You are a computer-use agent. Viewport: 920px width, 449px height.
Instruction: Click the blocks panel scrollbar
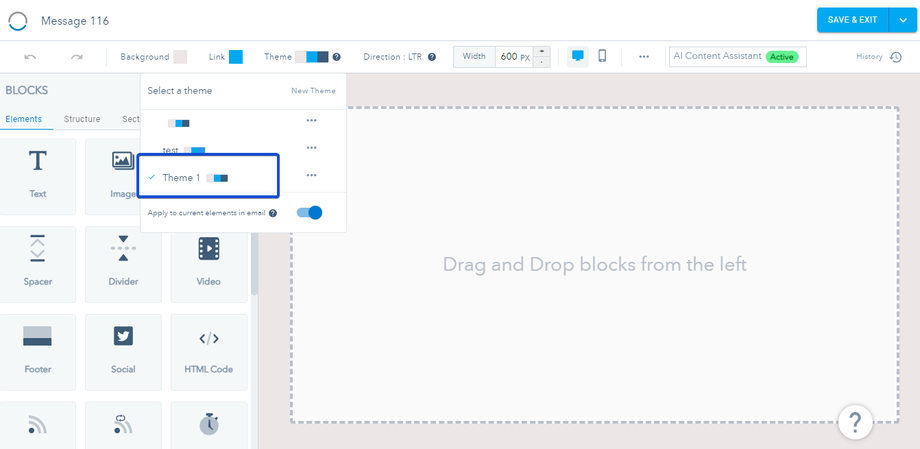click(x=254, y=264)
